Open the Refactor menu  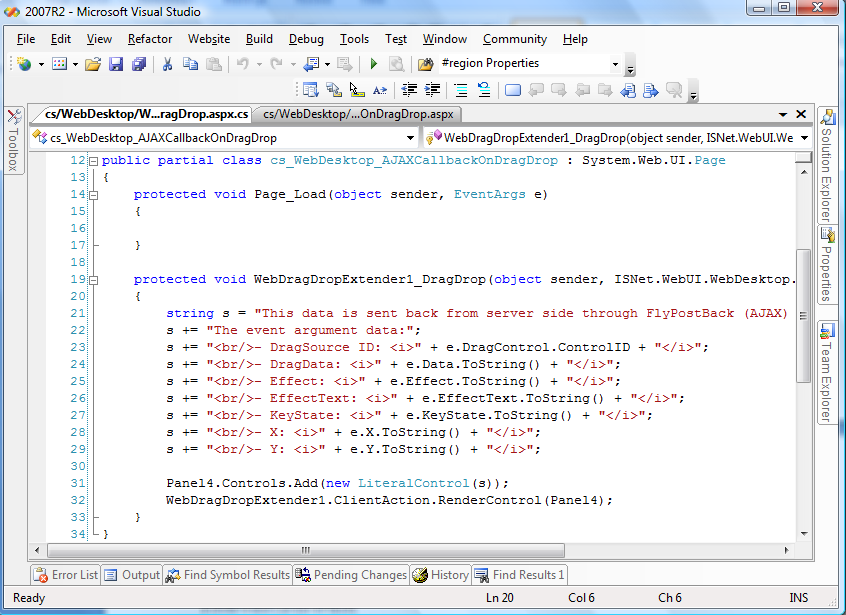(150, 39)
